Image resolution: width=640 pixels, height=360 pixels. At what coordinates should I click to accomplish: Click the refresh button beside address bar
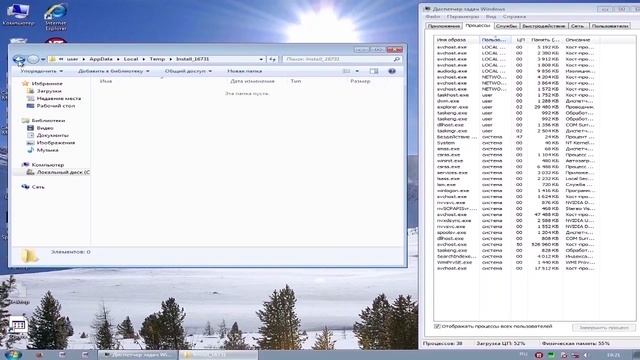272,59
